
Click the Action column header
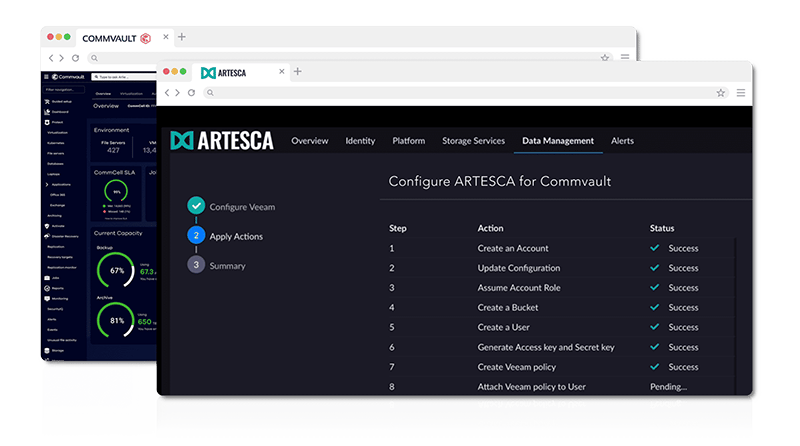[x=490, y=228]
